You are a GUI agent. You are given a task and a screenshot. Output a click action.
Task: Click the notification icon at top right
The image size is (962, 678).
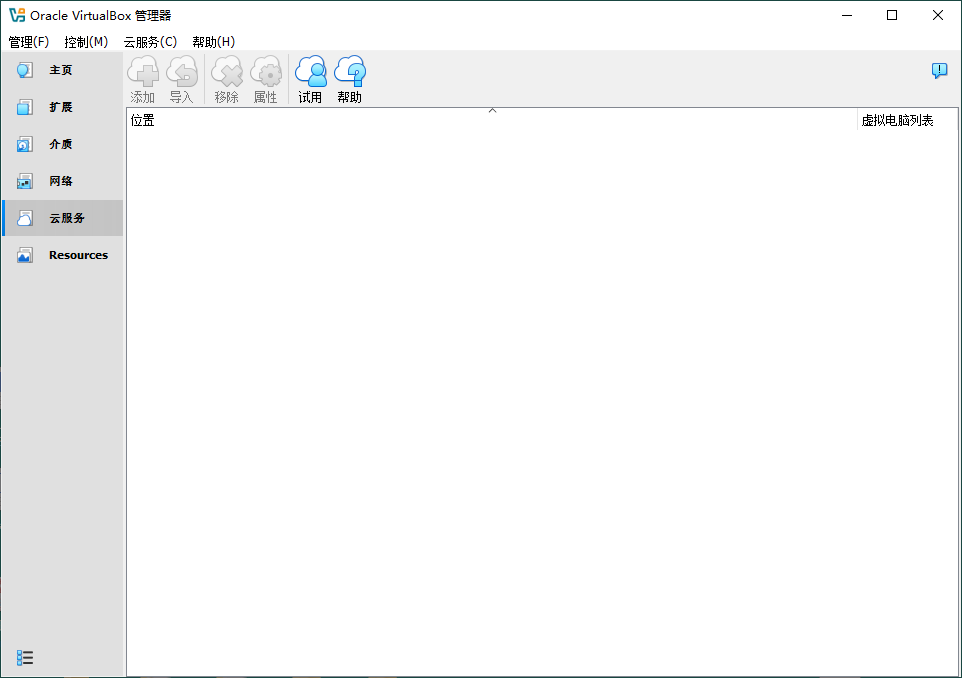click(939, 70)
